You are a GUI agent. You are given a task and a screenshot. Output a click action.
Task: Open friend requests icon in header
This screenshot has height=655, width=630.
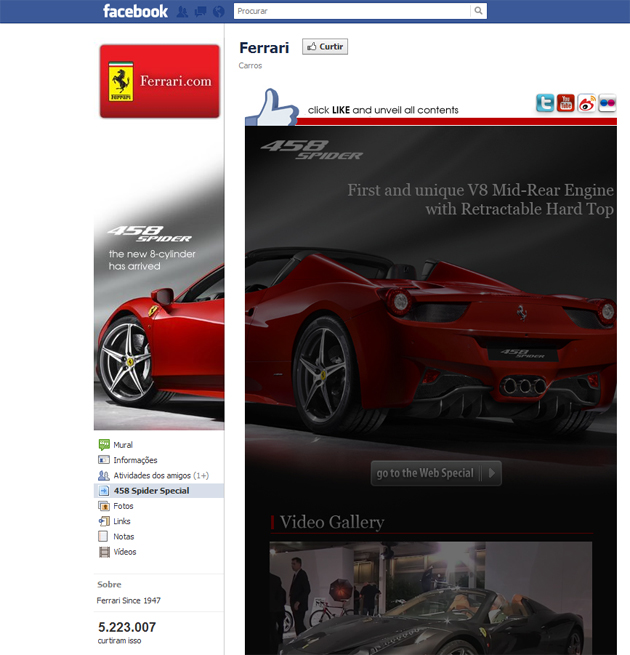click(x=182, y=12)
